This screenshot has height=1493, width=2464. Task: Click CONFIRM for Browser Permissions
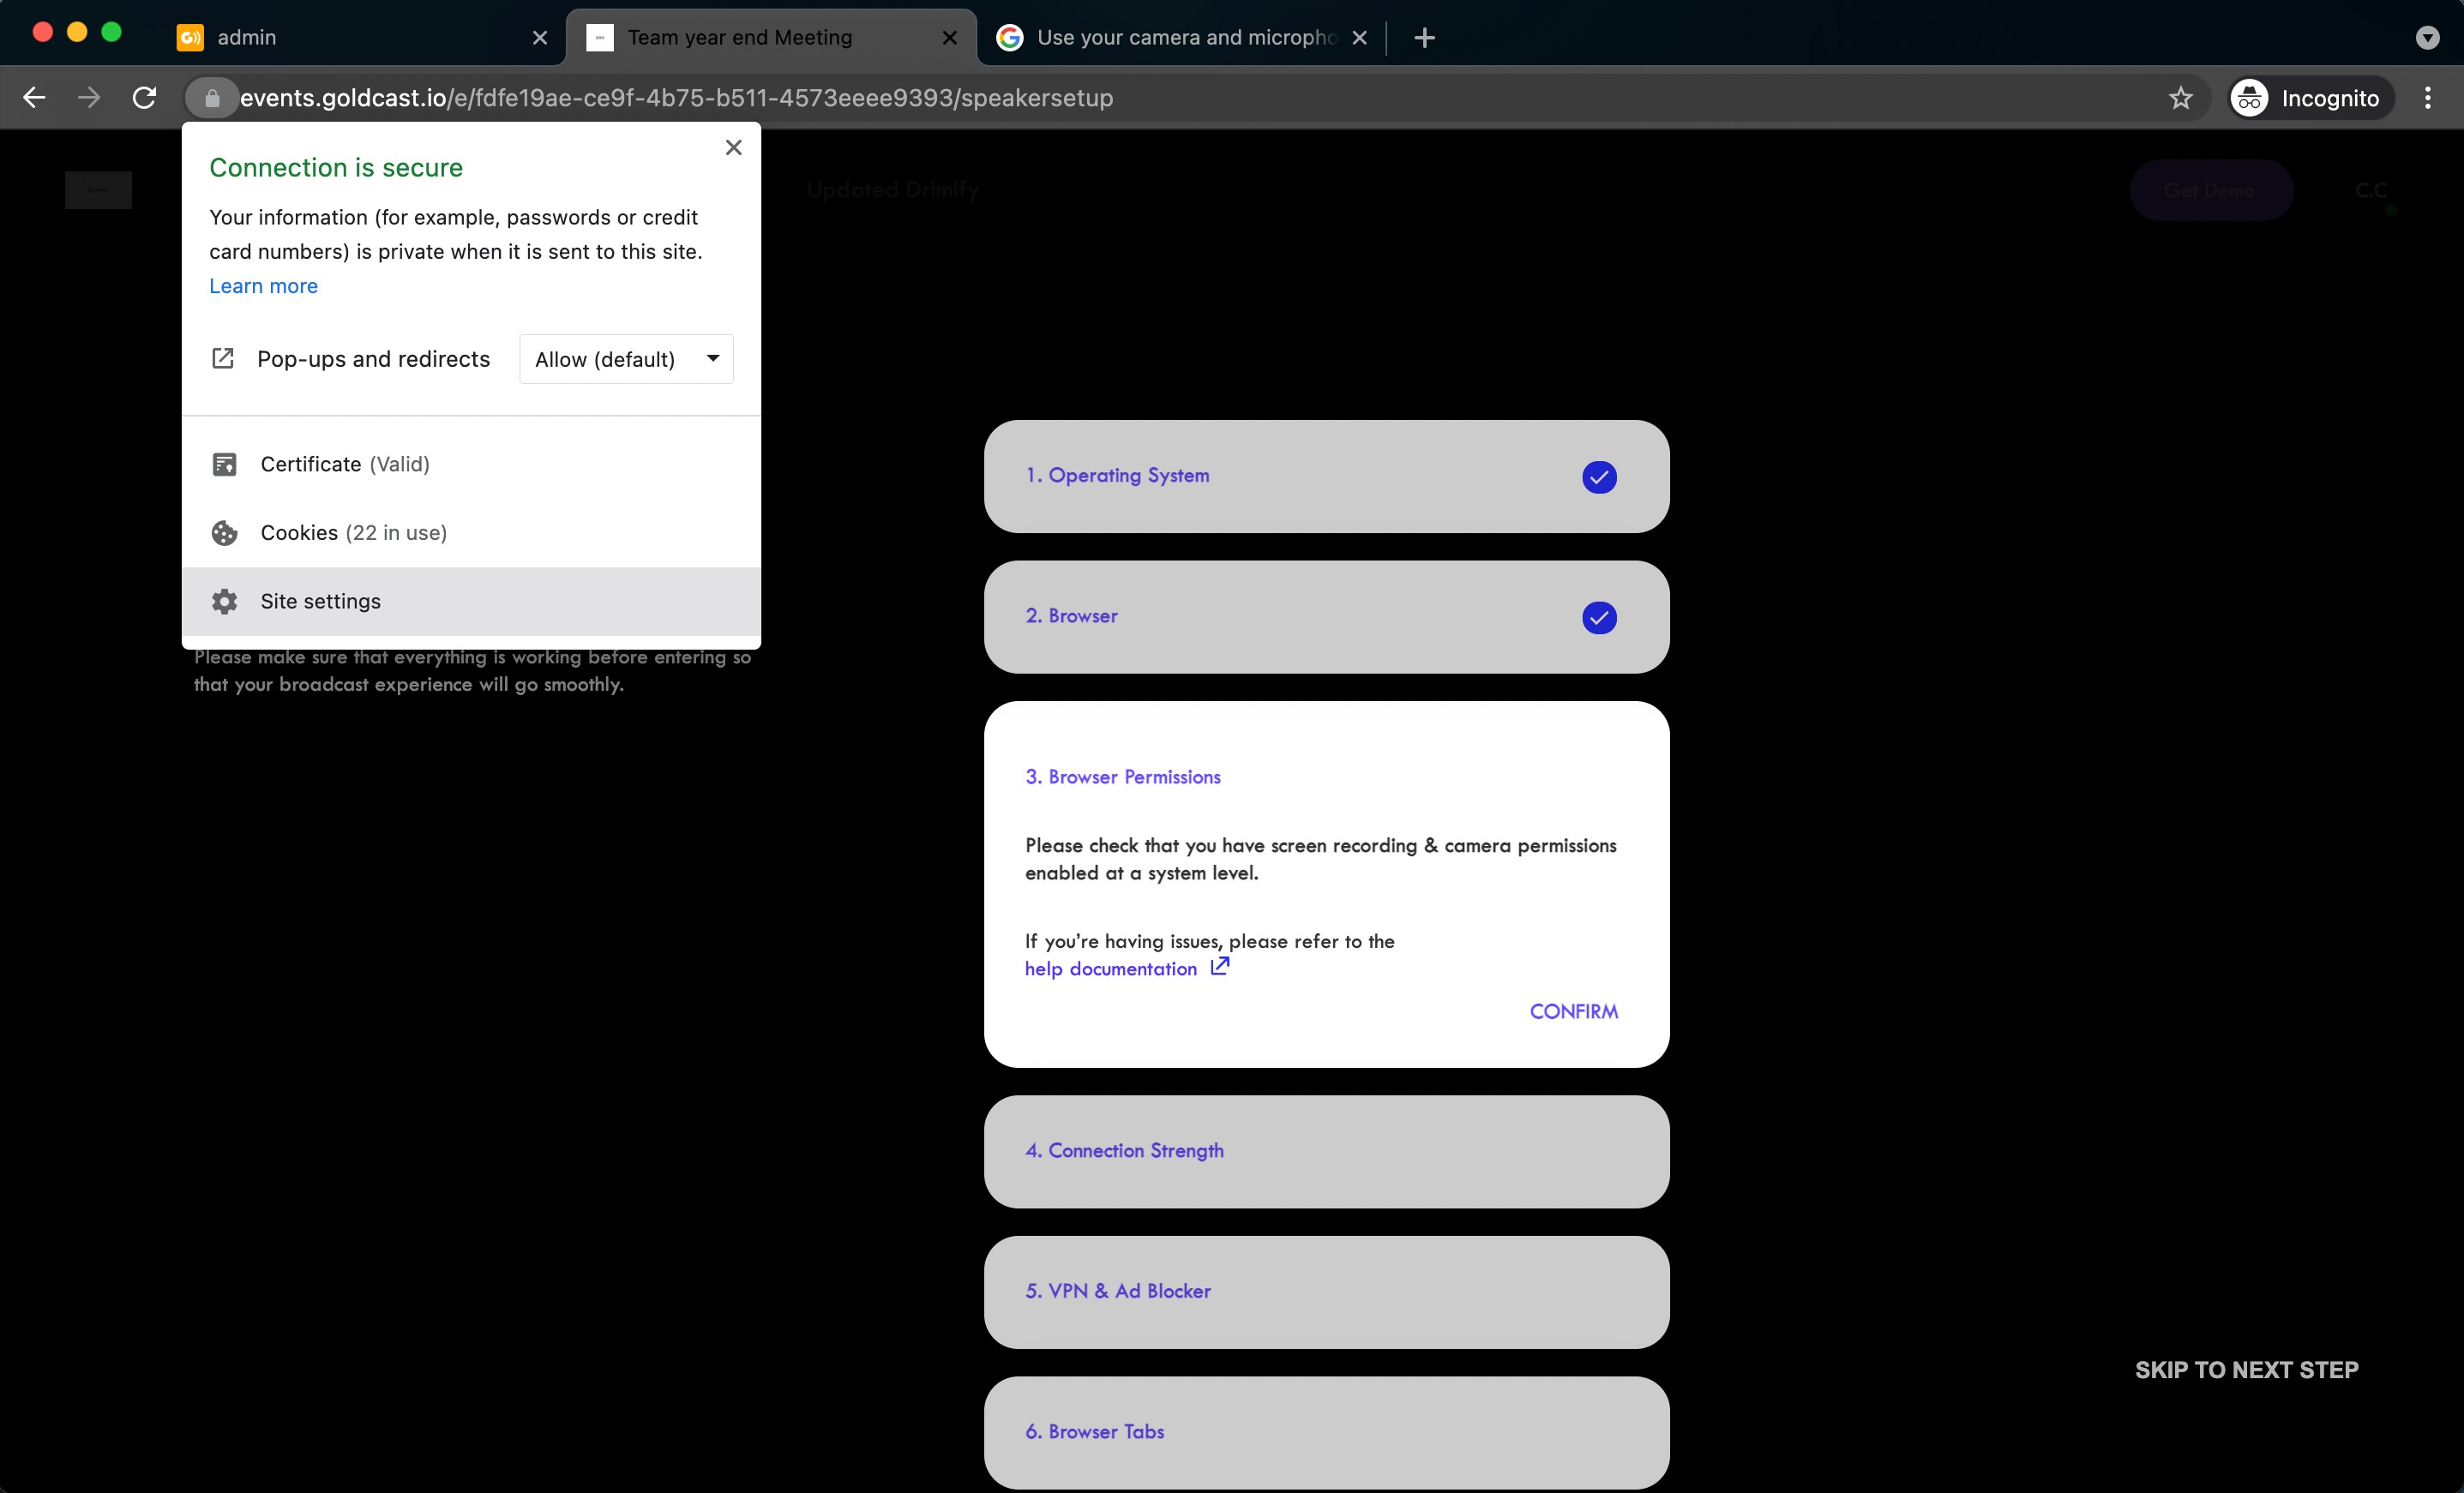(1573, 1011)
